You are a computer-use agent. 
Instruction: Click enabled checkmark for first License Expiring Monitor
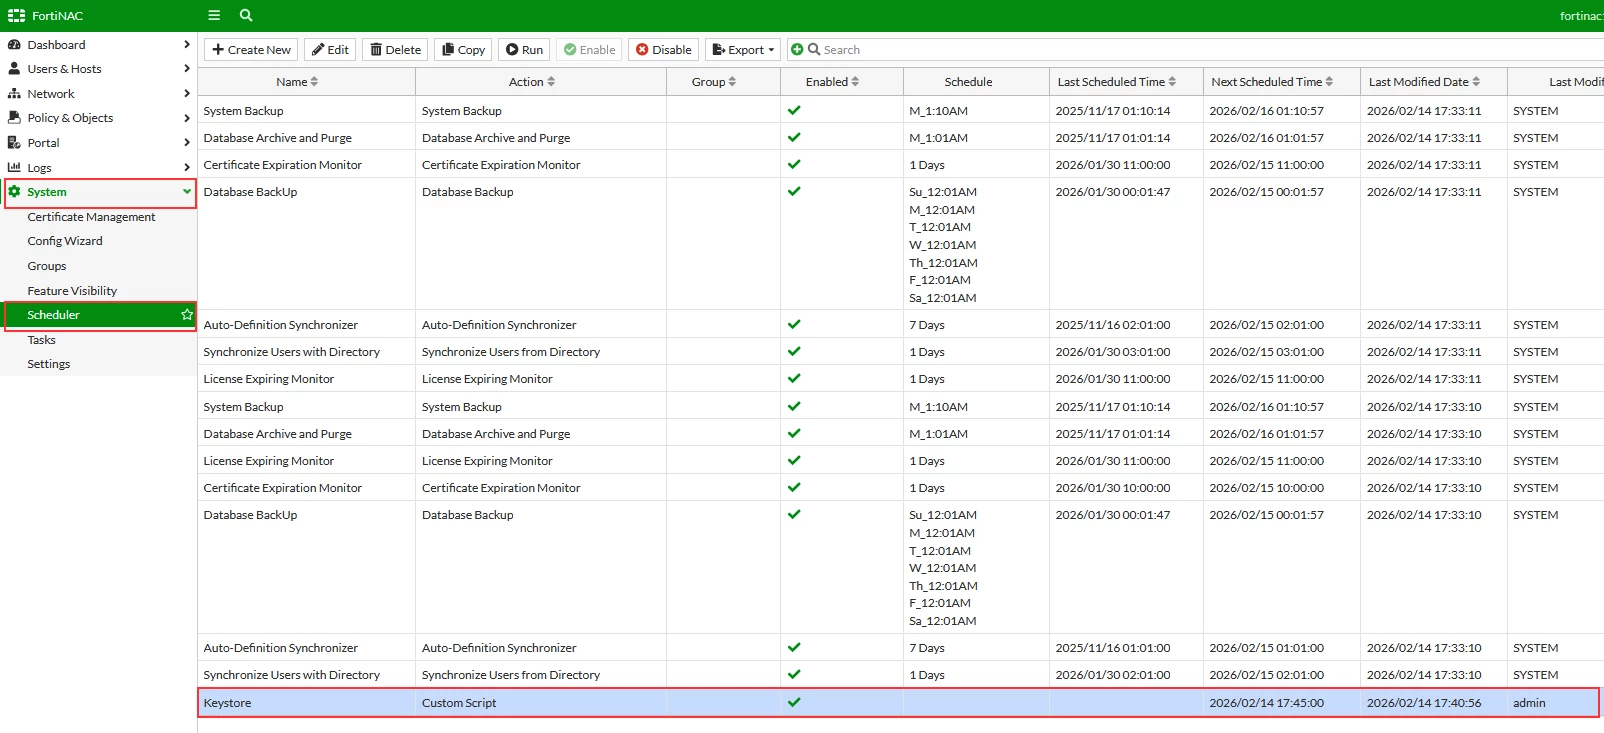click(x=794, y=378)
